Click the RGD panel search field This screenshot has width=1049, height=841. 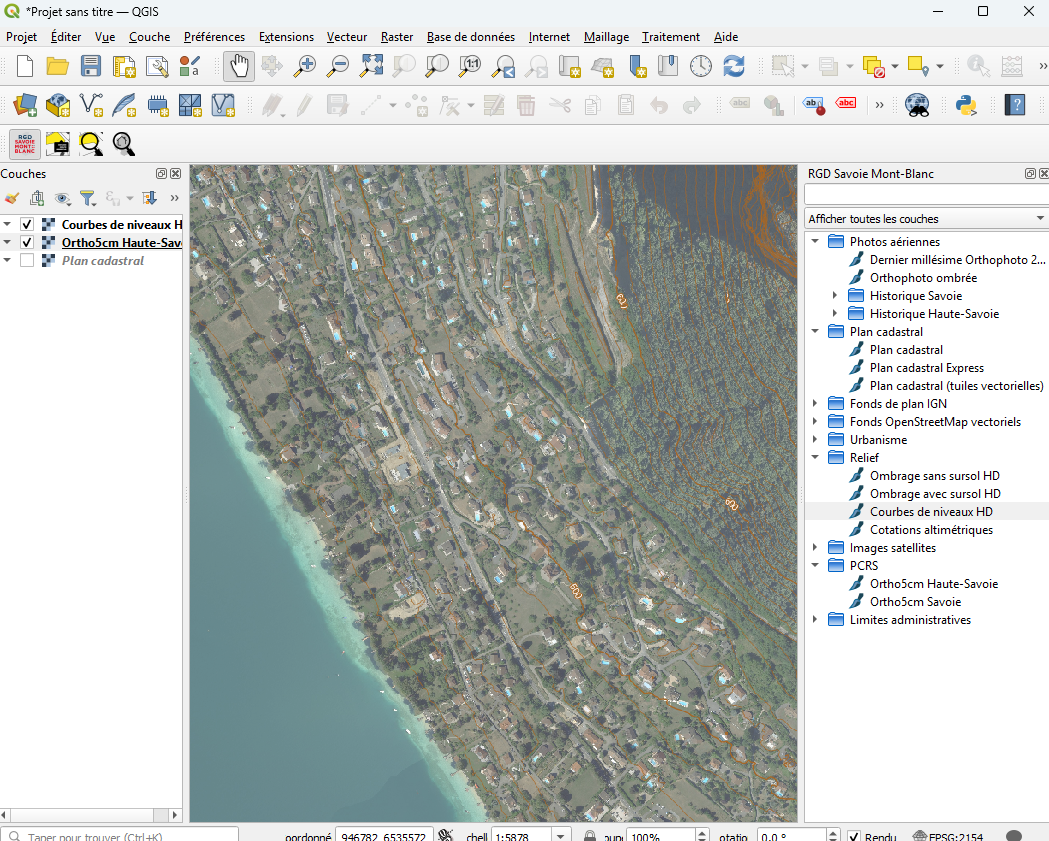click(926, 194)
